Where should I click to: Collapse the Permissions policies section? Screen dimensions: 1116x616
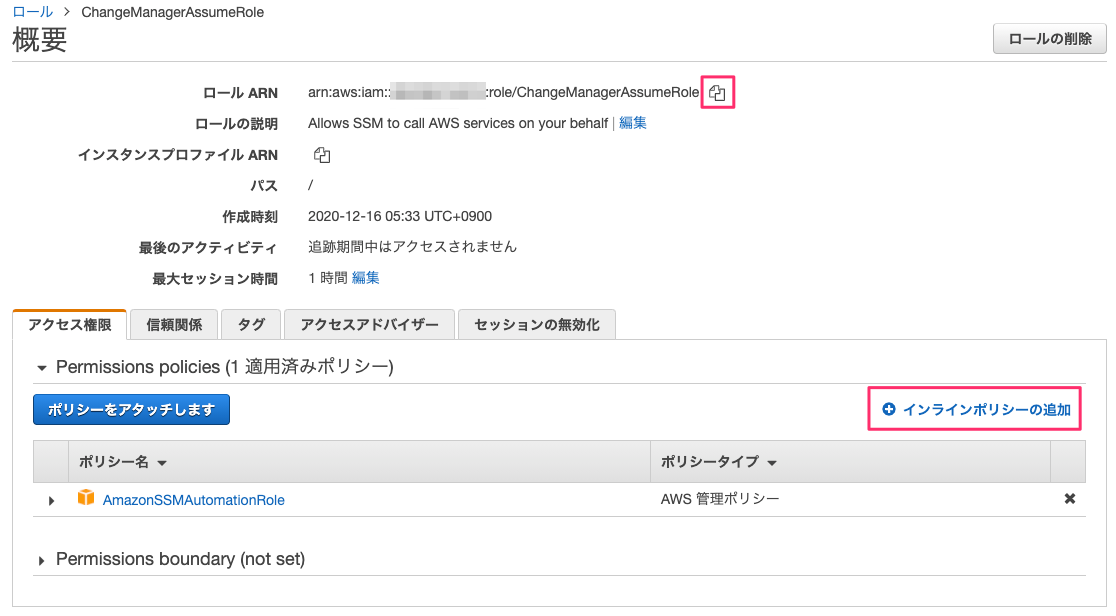tap(41, 367)
